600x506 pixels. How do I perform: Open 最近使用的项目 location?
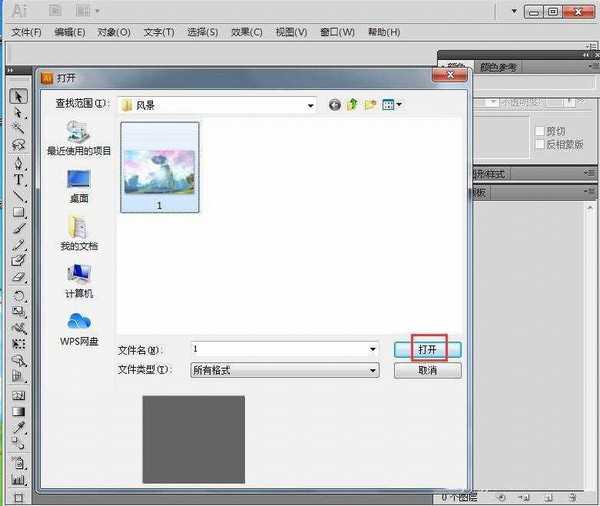point(79,138)
